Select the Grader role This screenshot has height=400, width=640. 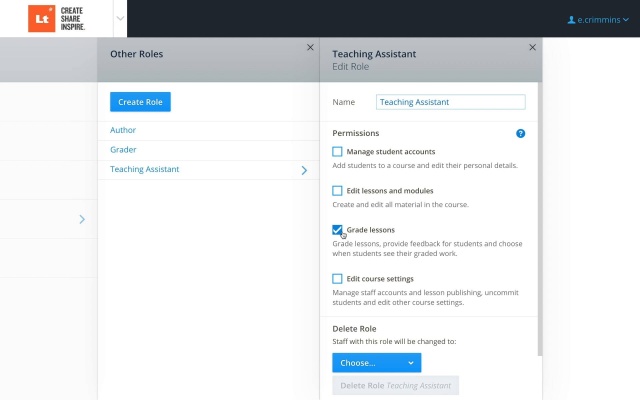(123, 149)
